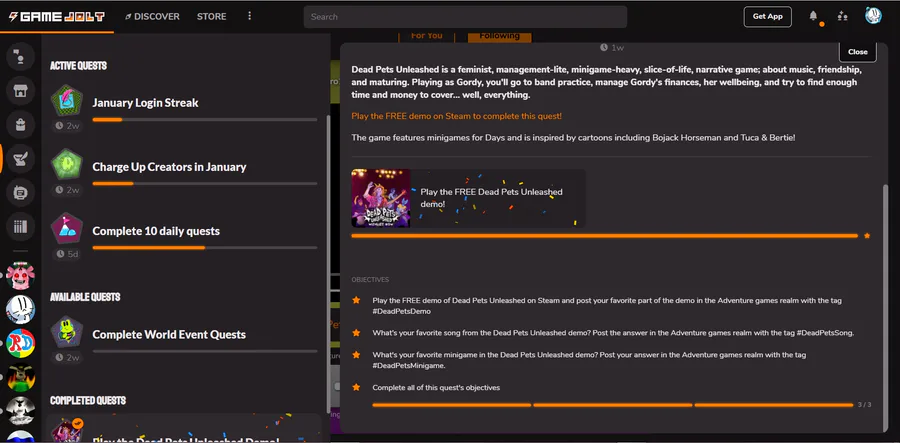Open the pink monster community avatar
The width and height of the screenshot is (900, 443).
click(21, 276)
